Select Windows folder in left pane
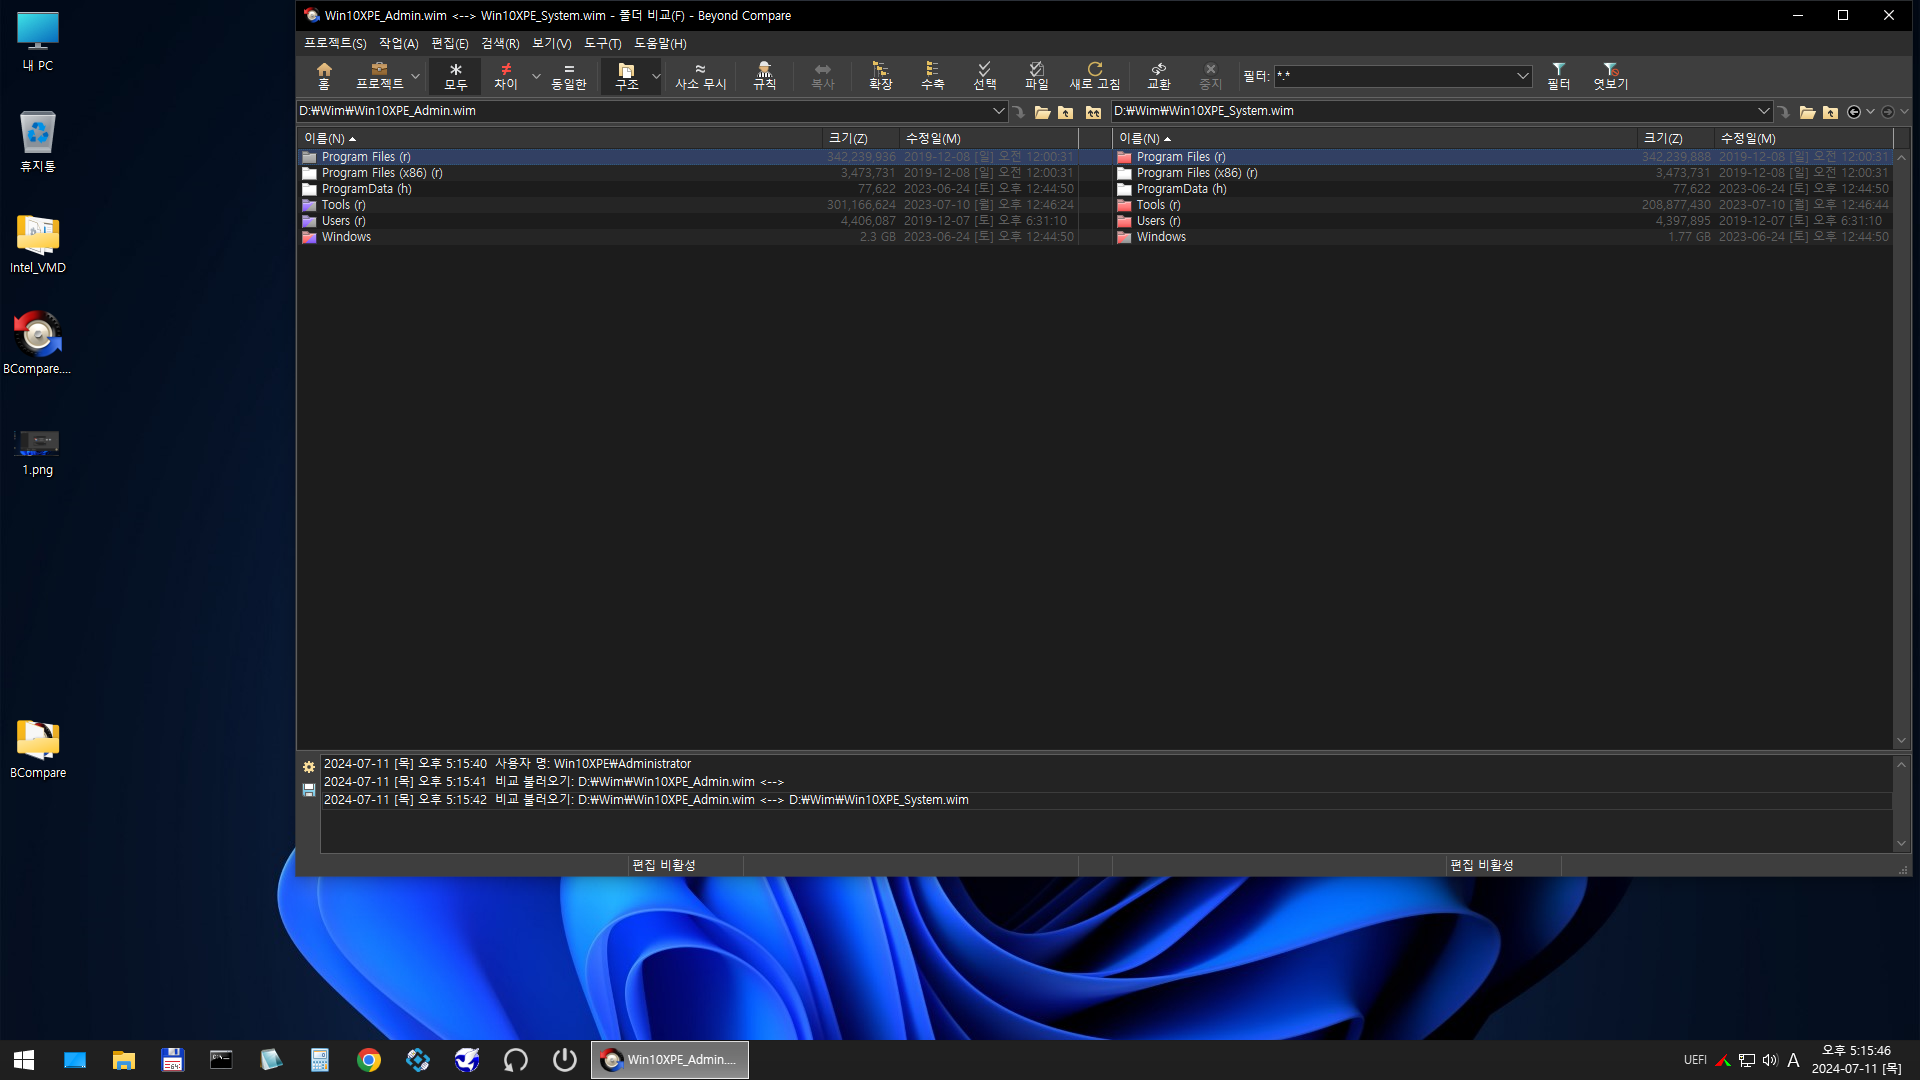This screenshot has height=1080, width=1920. tap(688, 237)
